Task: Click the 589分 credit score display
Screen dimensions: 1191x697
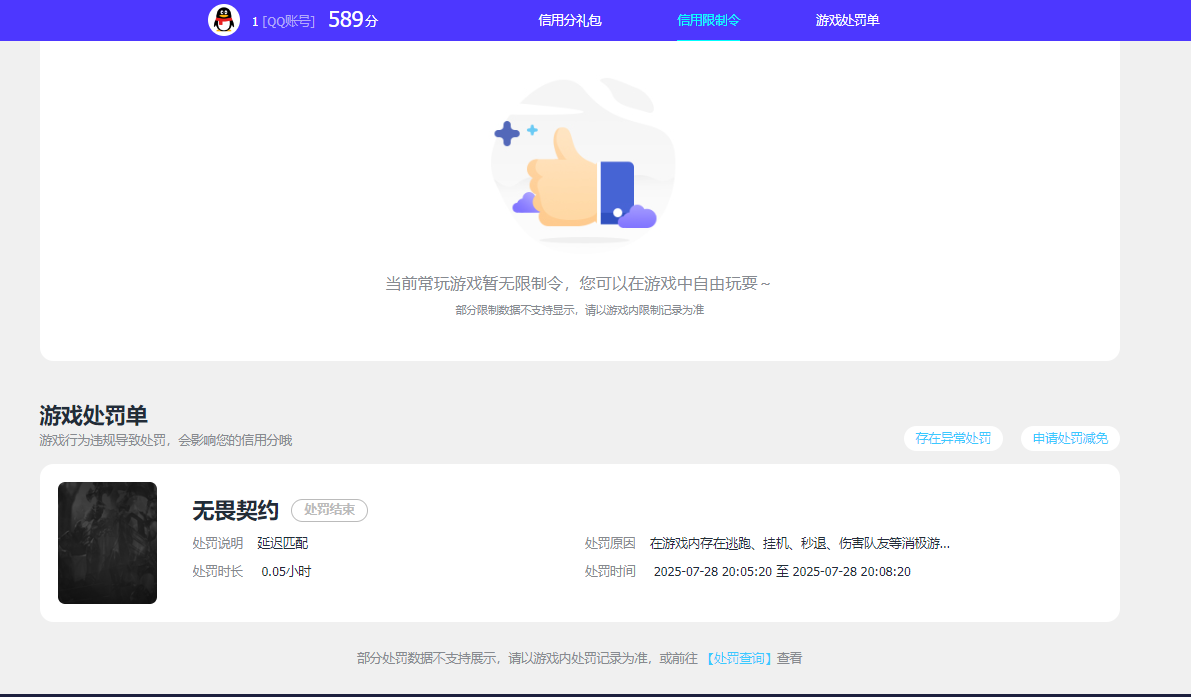Action: pos(350,20)
